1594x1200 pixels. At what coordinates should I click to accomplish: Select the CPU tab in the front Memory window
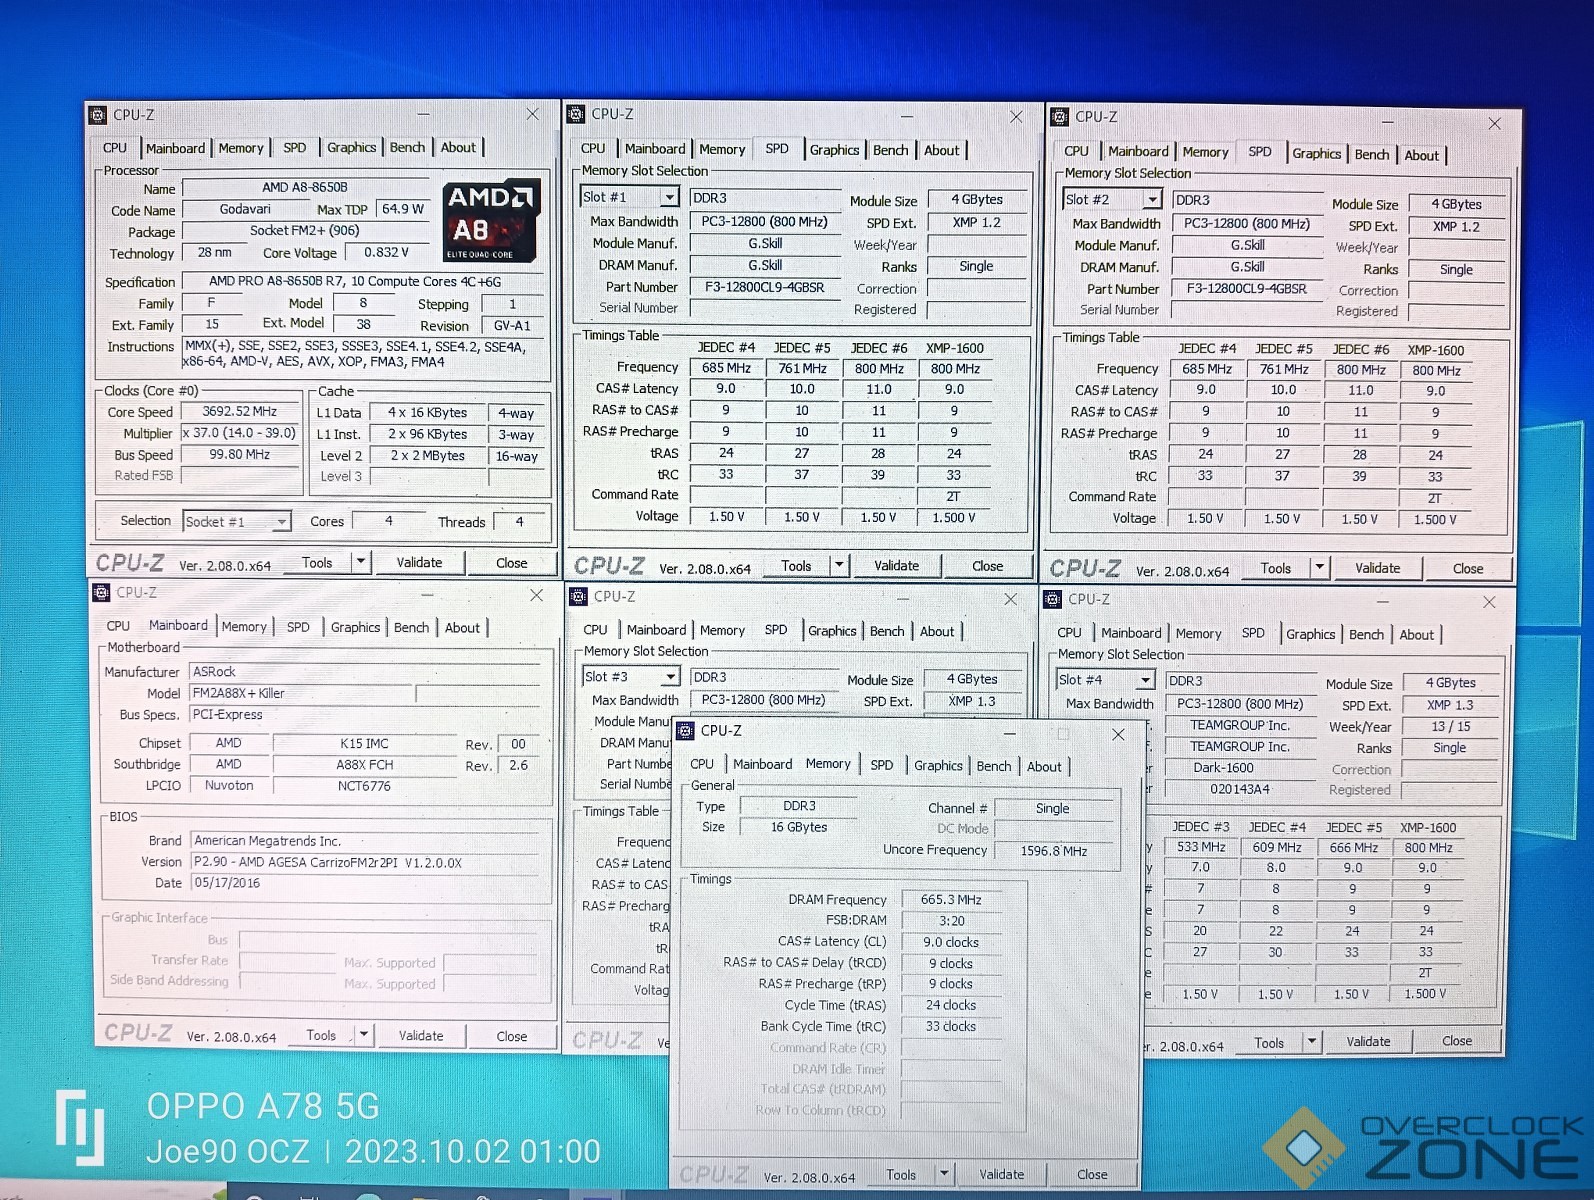702,764
